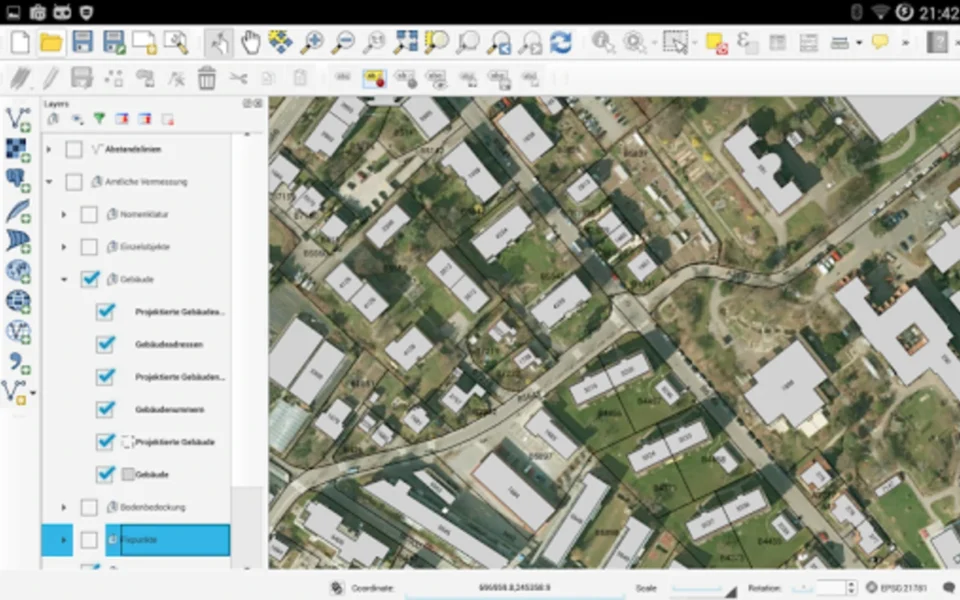Create a new project with blank page icon
Viewport: 960px width, 600px height.
[x=20, y=42]
